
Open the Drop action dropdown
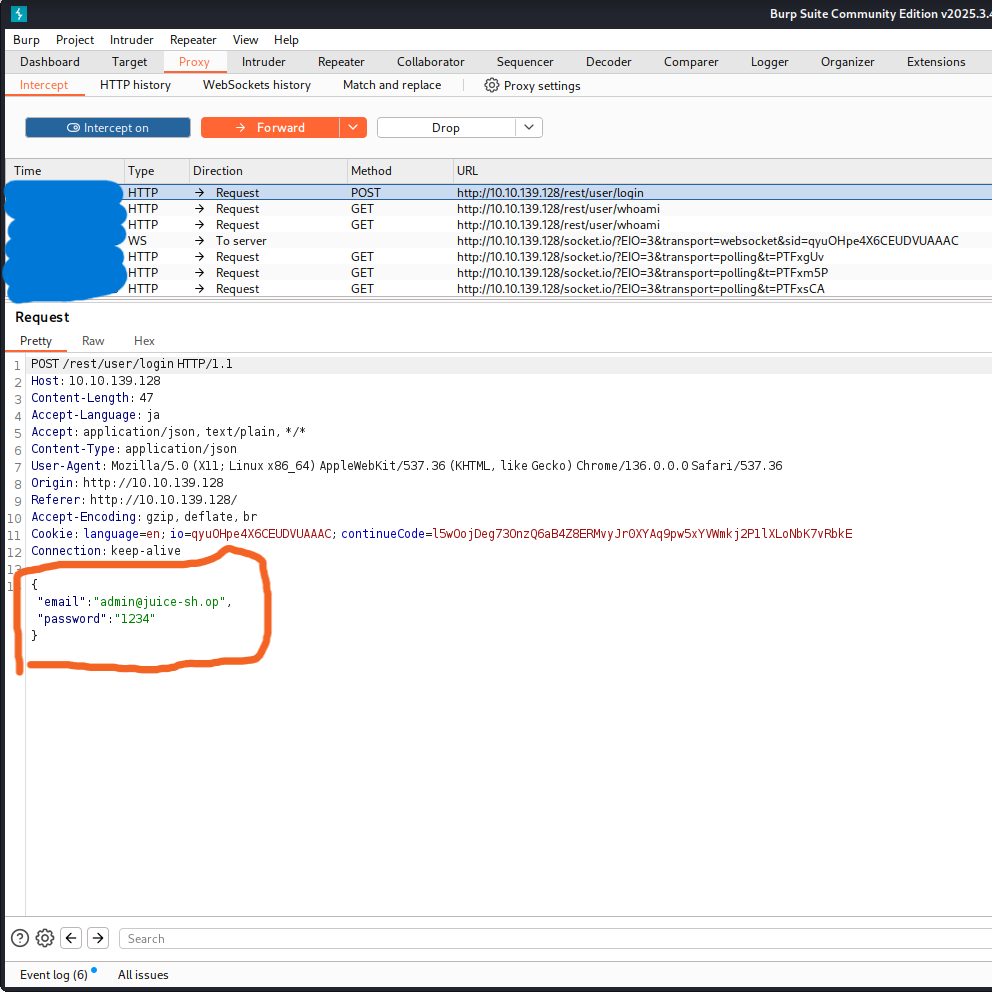click(x=528, y=127)
